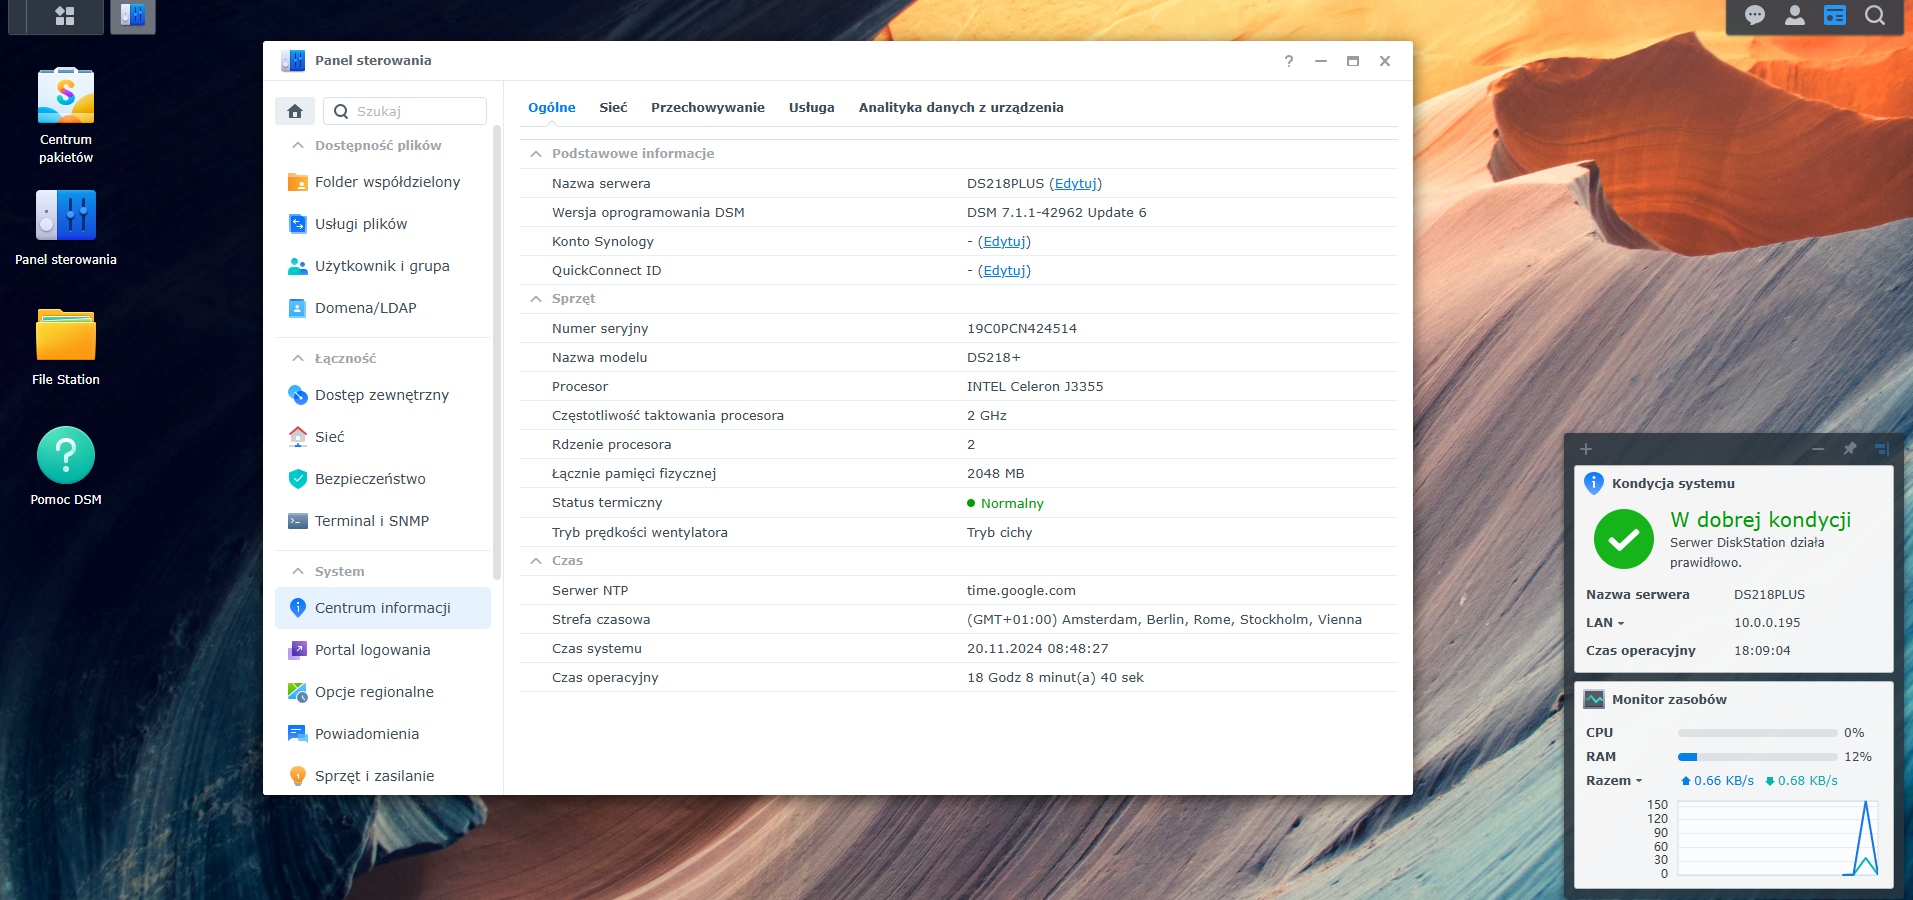Add a widget with the plus icon
Viewport: 1913px width, 900px height.
pyautogui.click(x=1586, y=449)
